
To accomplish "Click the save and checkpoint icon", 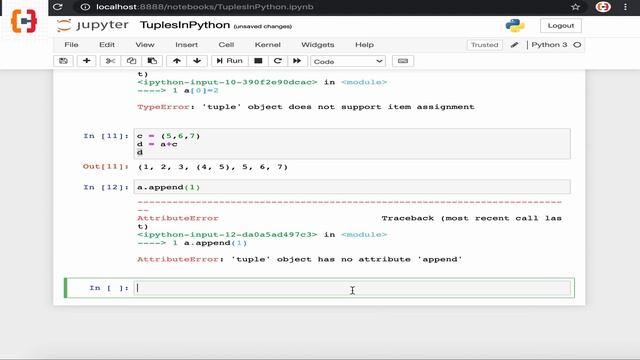I will tap(63, 61).
